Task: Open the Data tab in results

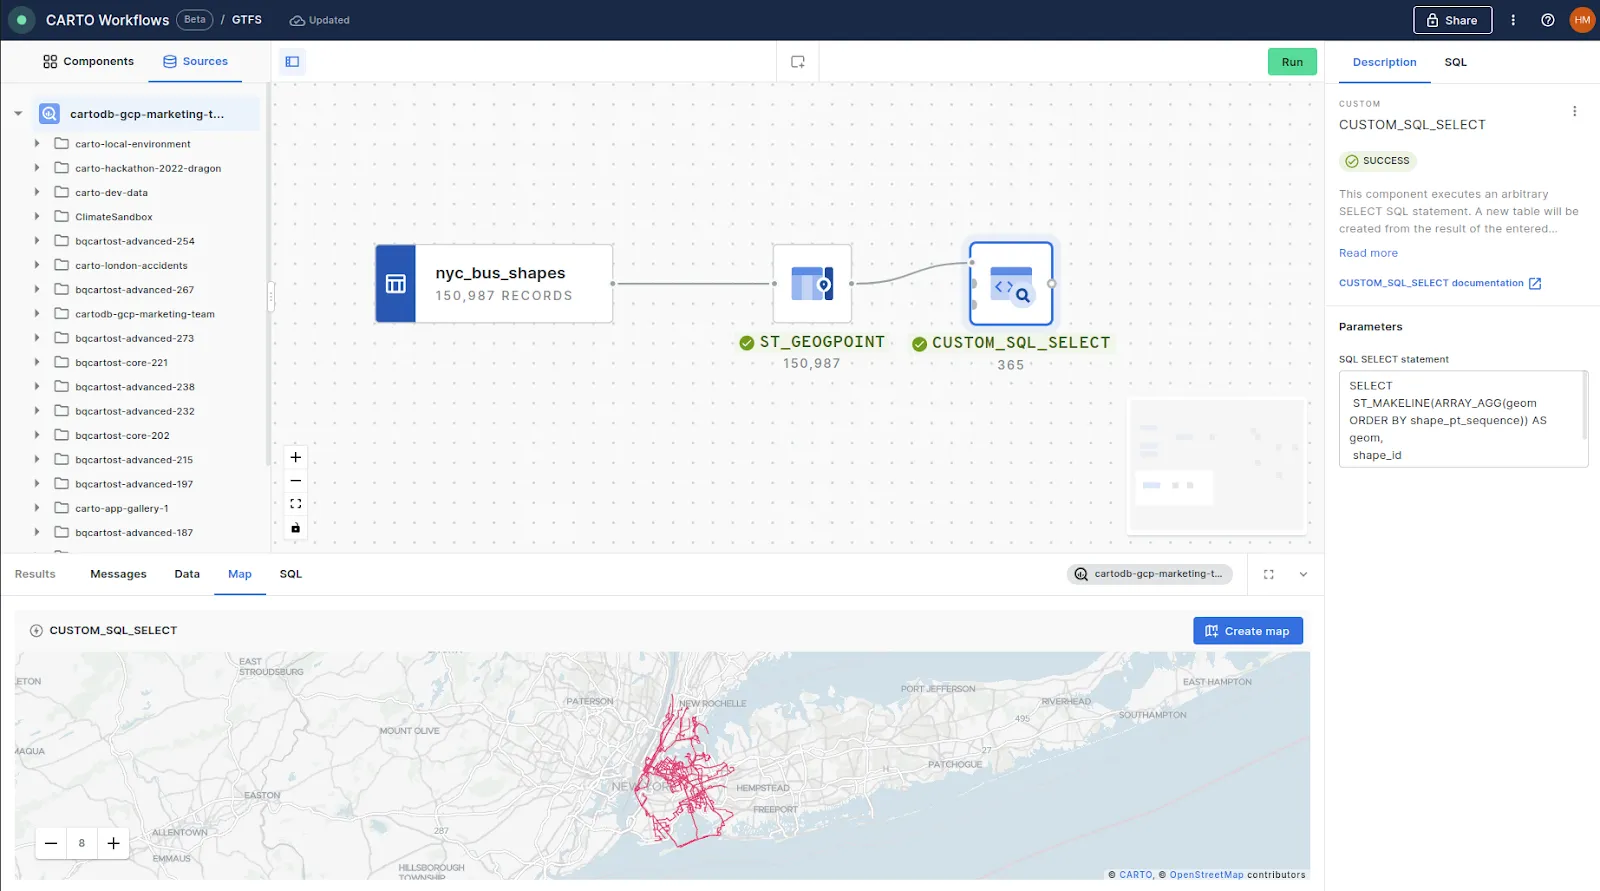Action: [187, 574]
